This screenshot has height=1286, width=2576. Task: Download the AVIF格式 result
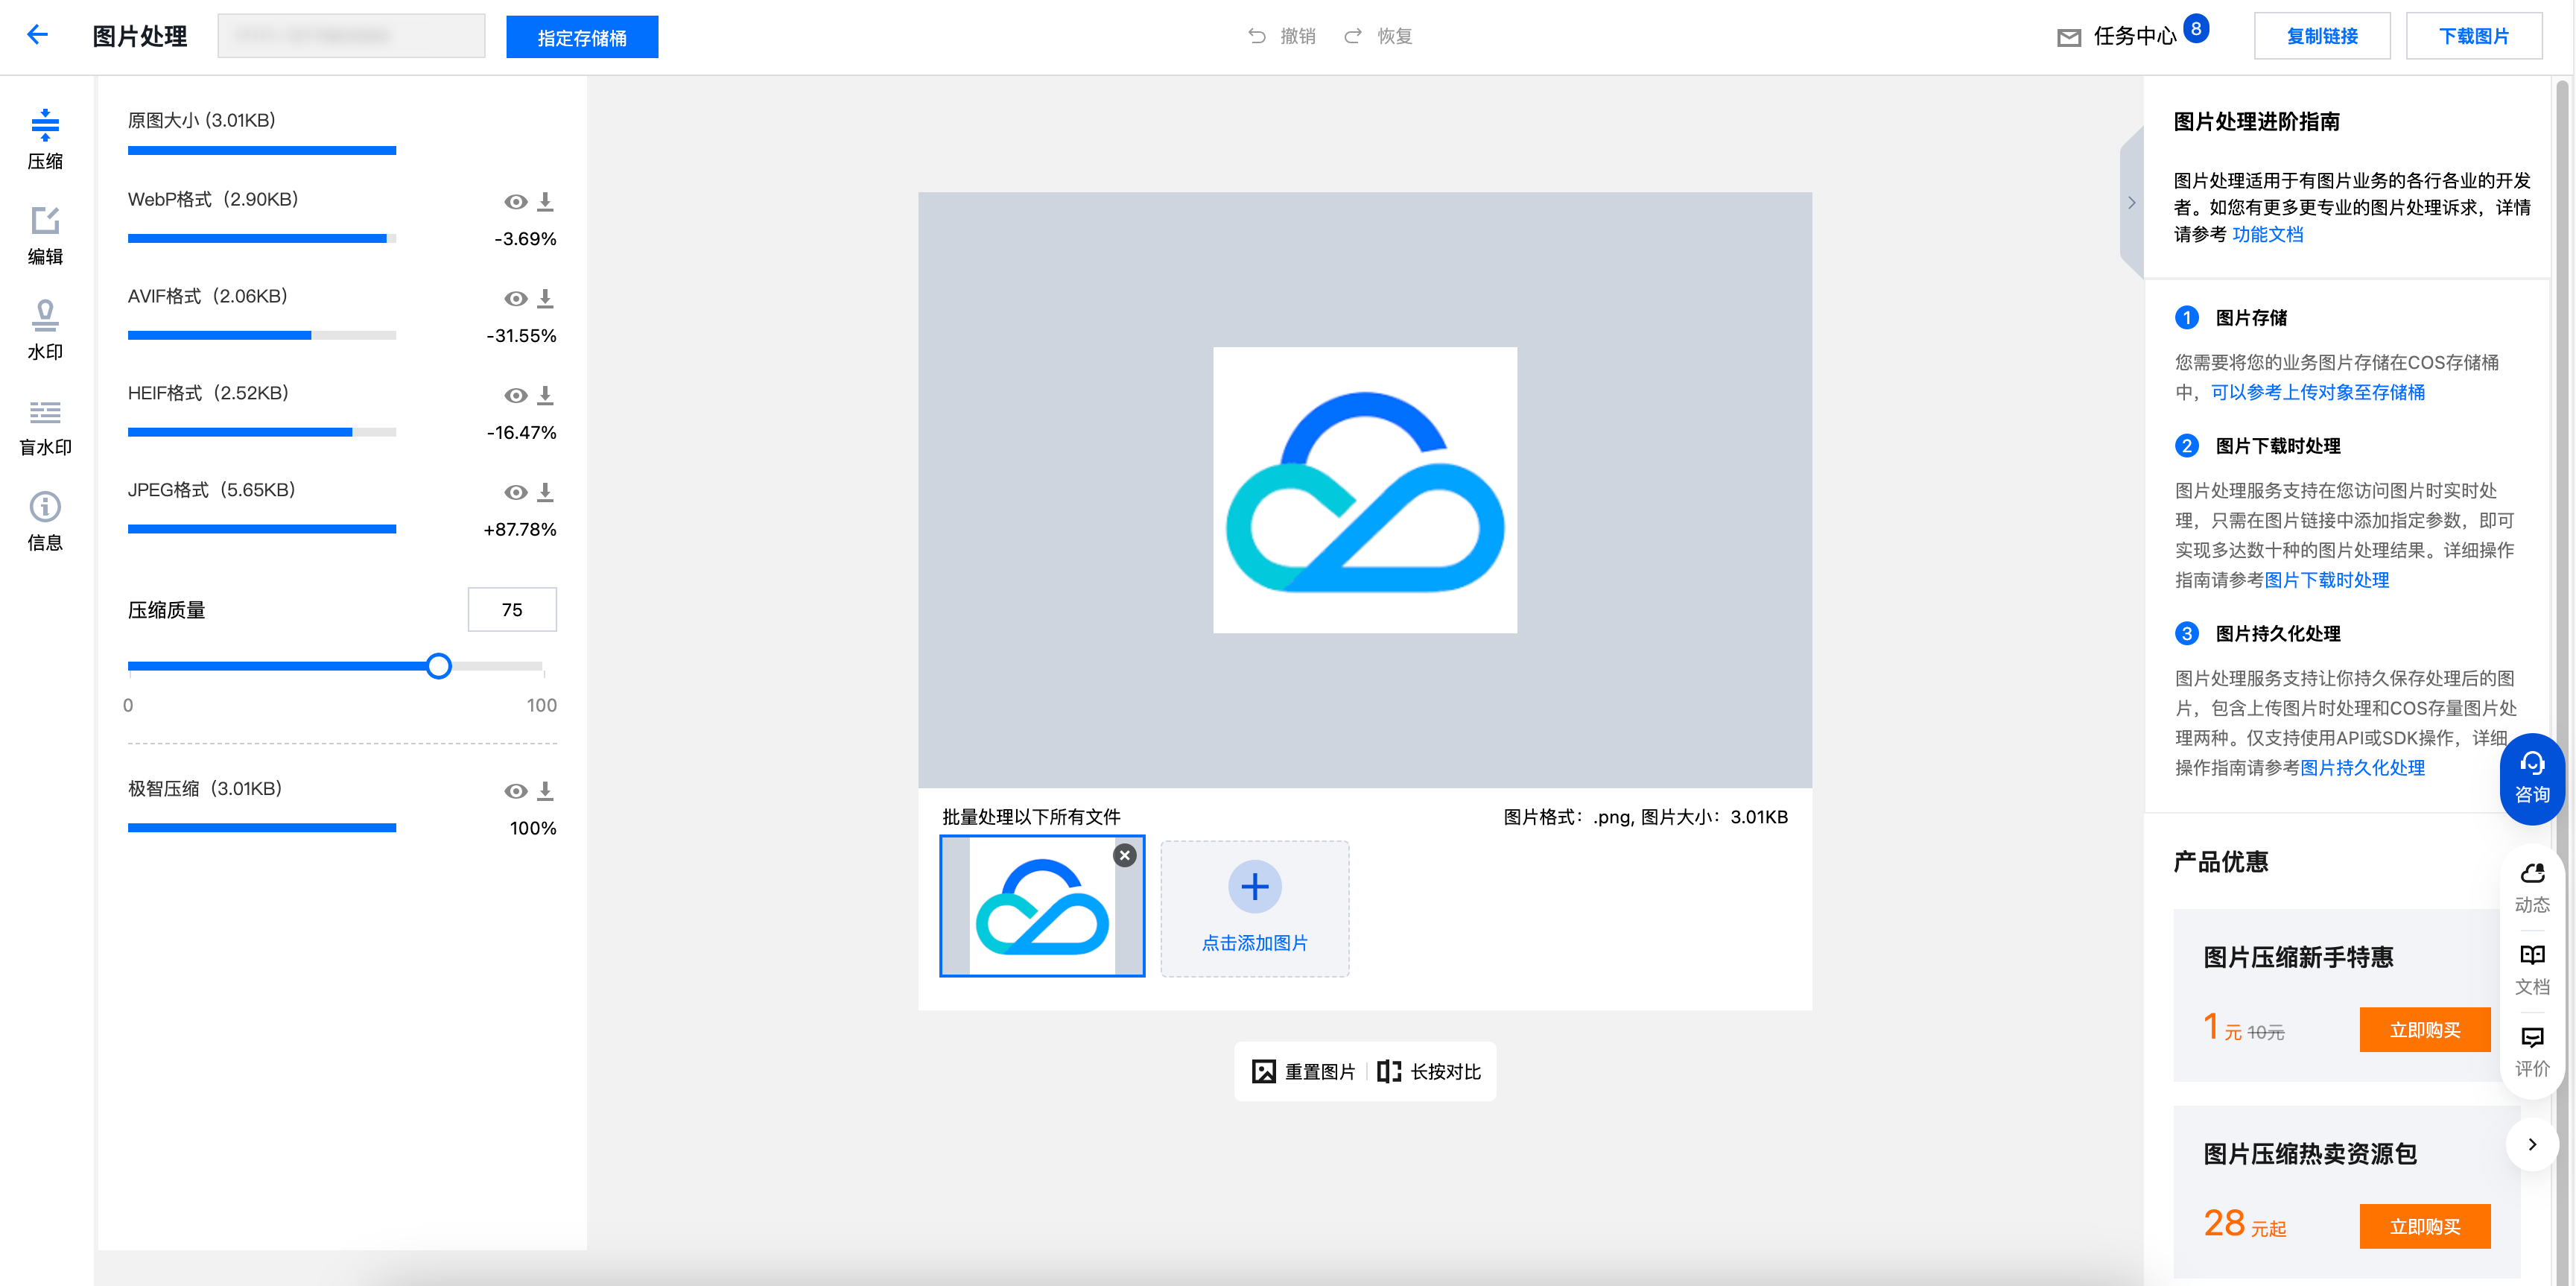(x=545, y=298)
